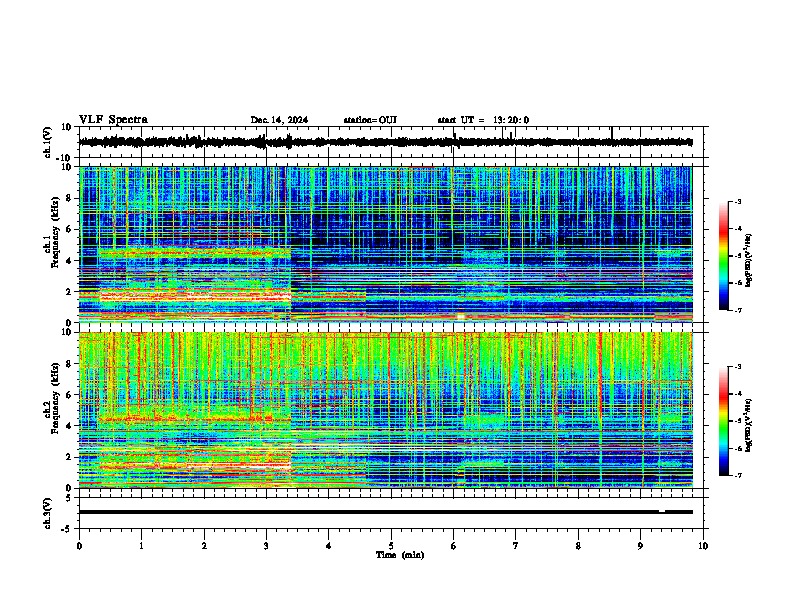
Task: Click the ch.1 "Frequency (kHz)" axis label
Action: [x=55, y=232]
